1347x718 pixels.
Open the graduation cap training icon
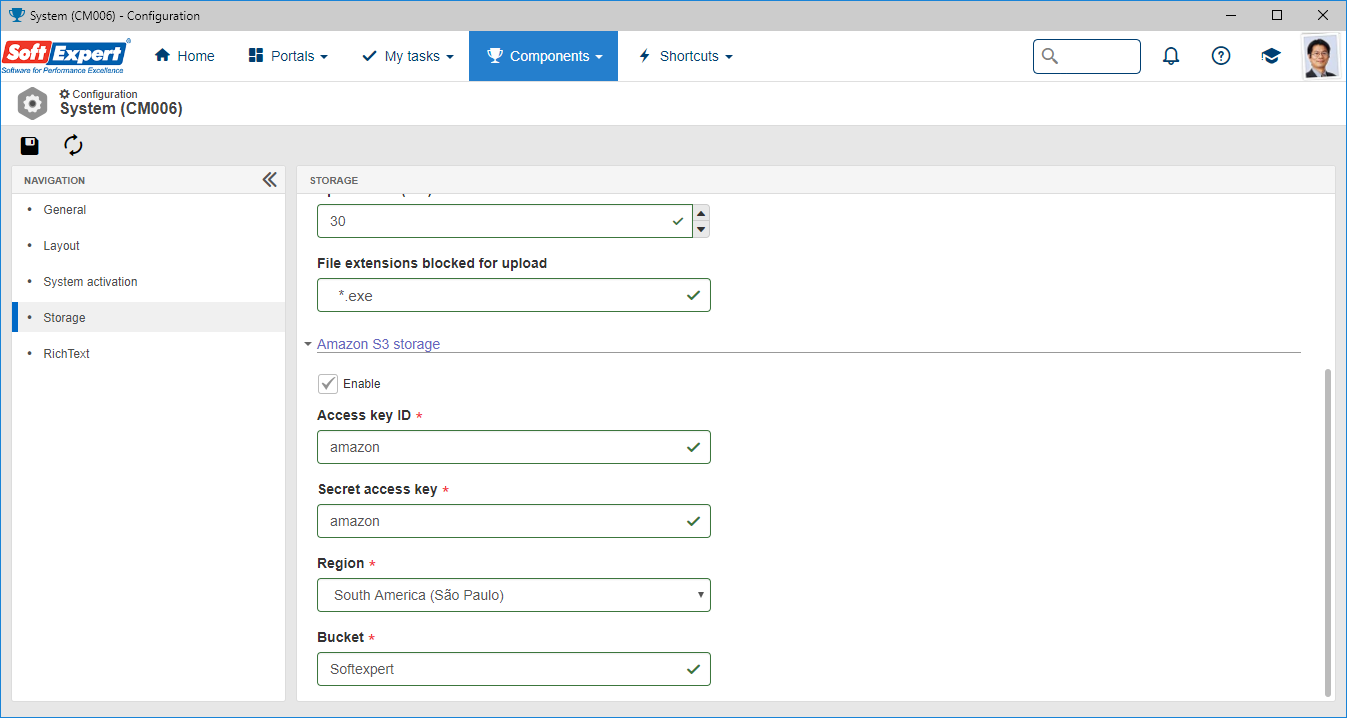click(1271, 56)
